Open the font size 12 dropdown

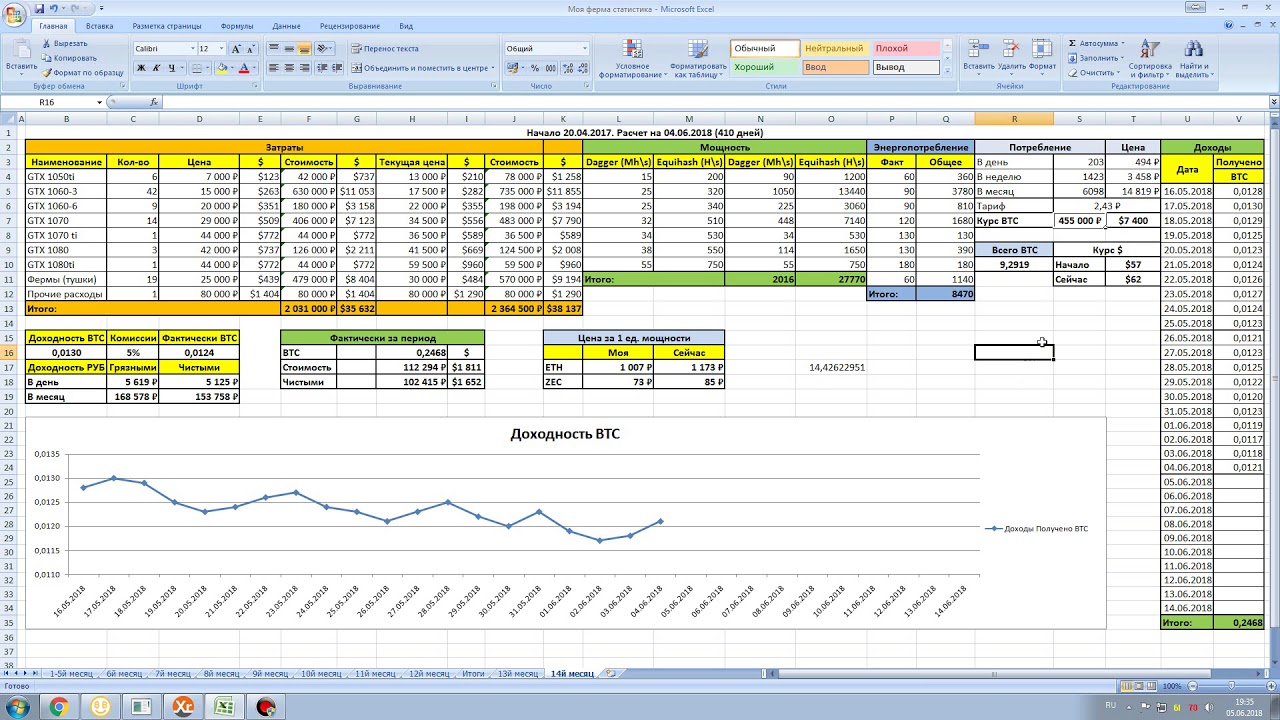point(221,48)
